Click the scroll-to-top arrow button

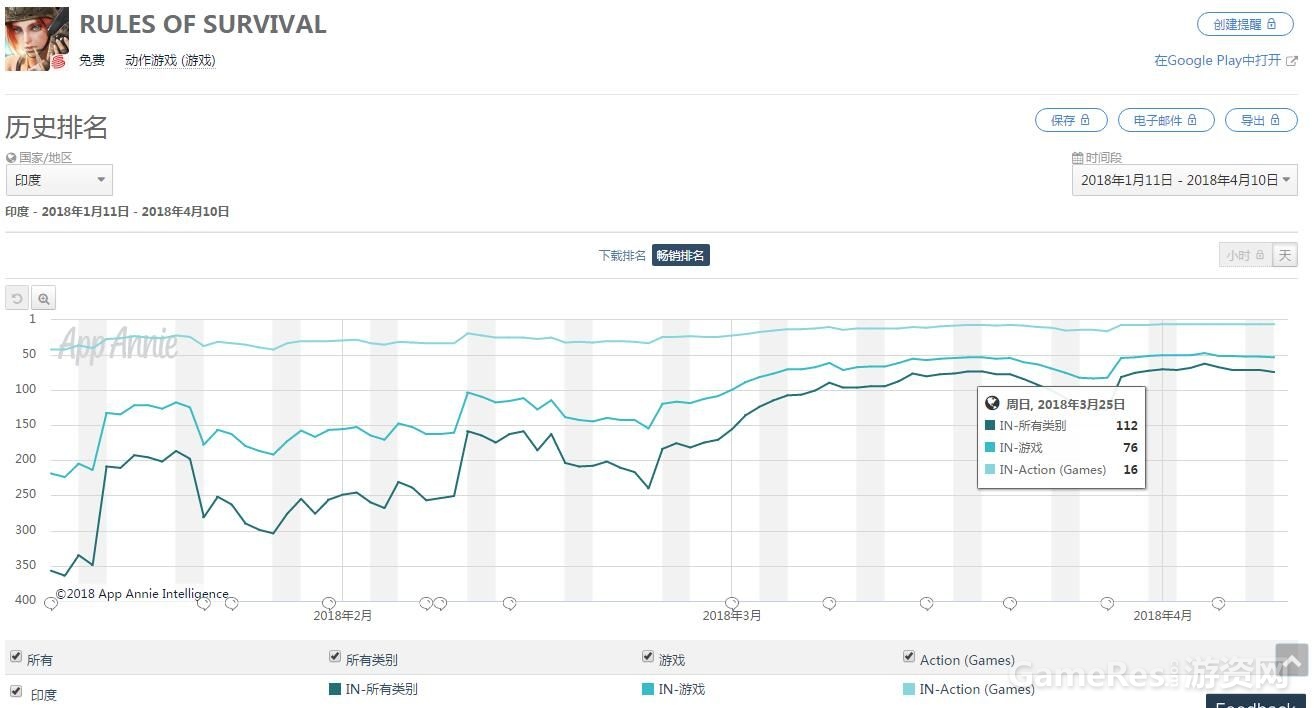tap(1291, 660)
